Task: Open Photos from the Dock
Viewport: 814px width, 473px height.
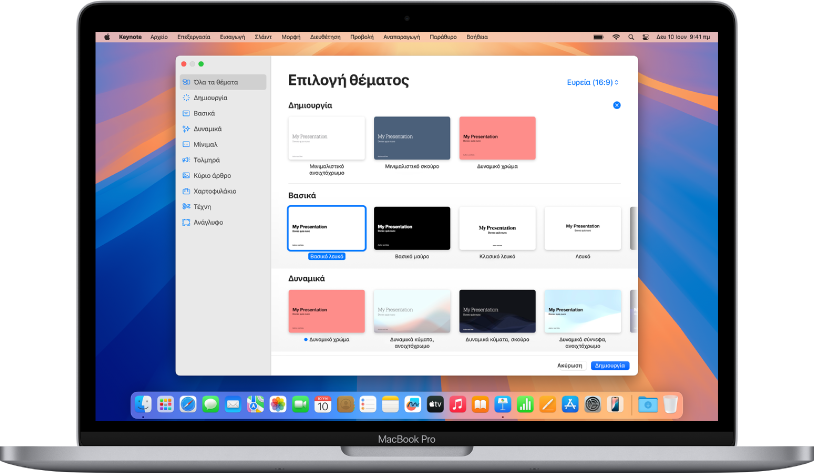Action: [x=278, y=404]
